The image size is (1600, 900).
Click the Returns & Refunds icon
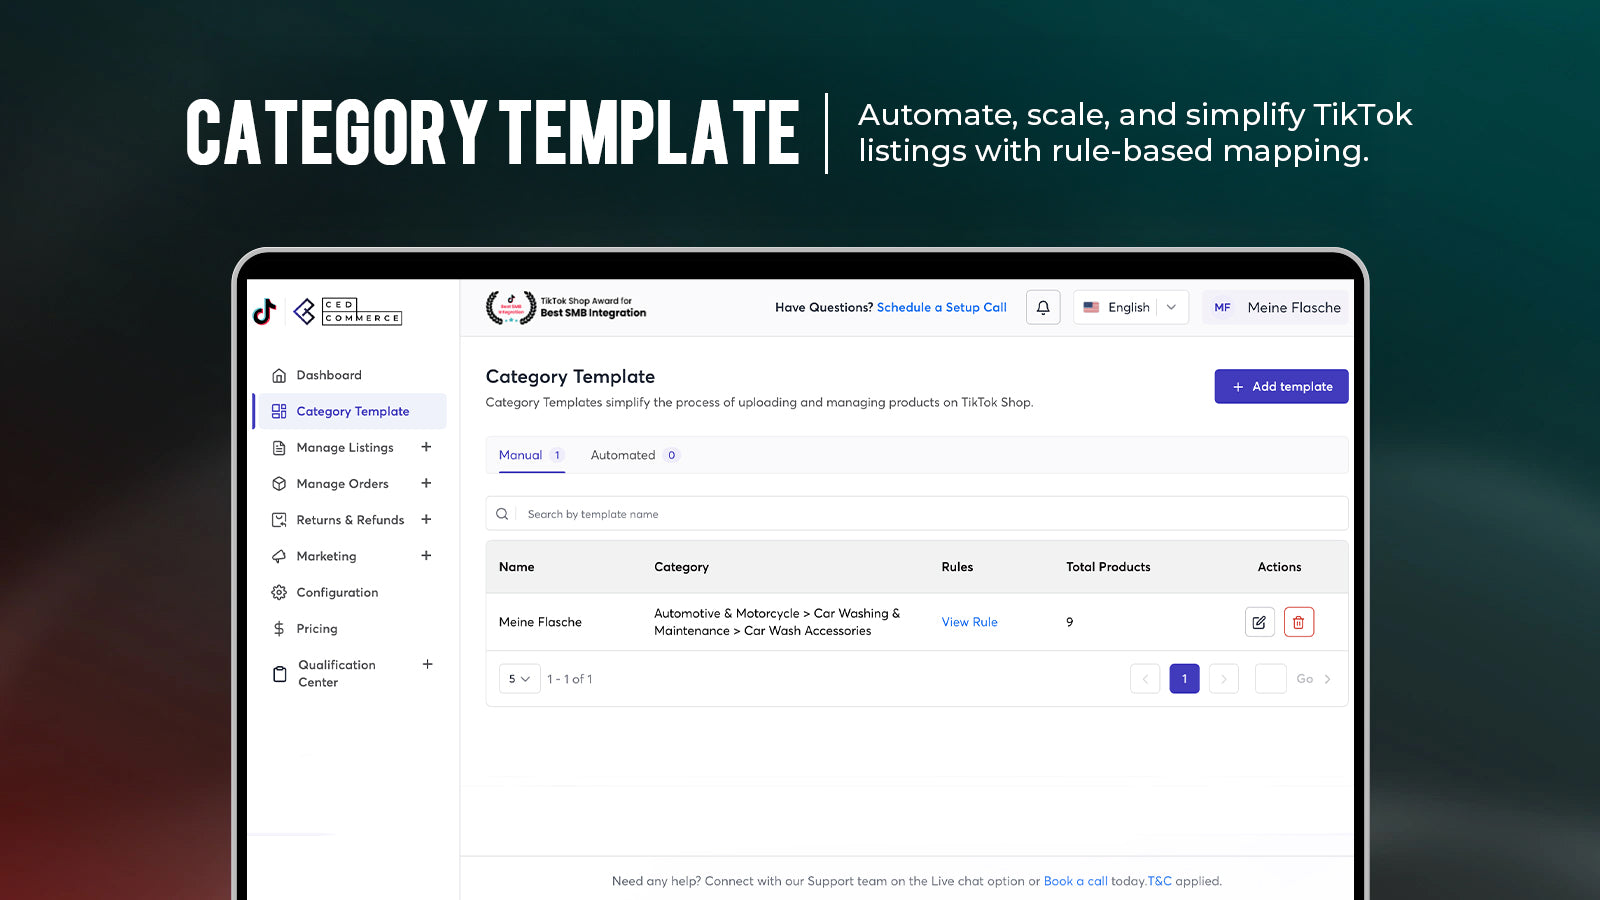click(x=279, y=520)
